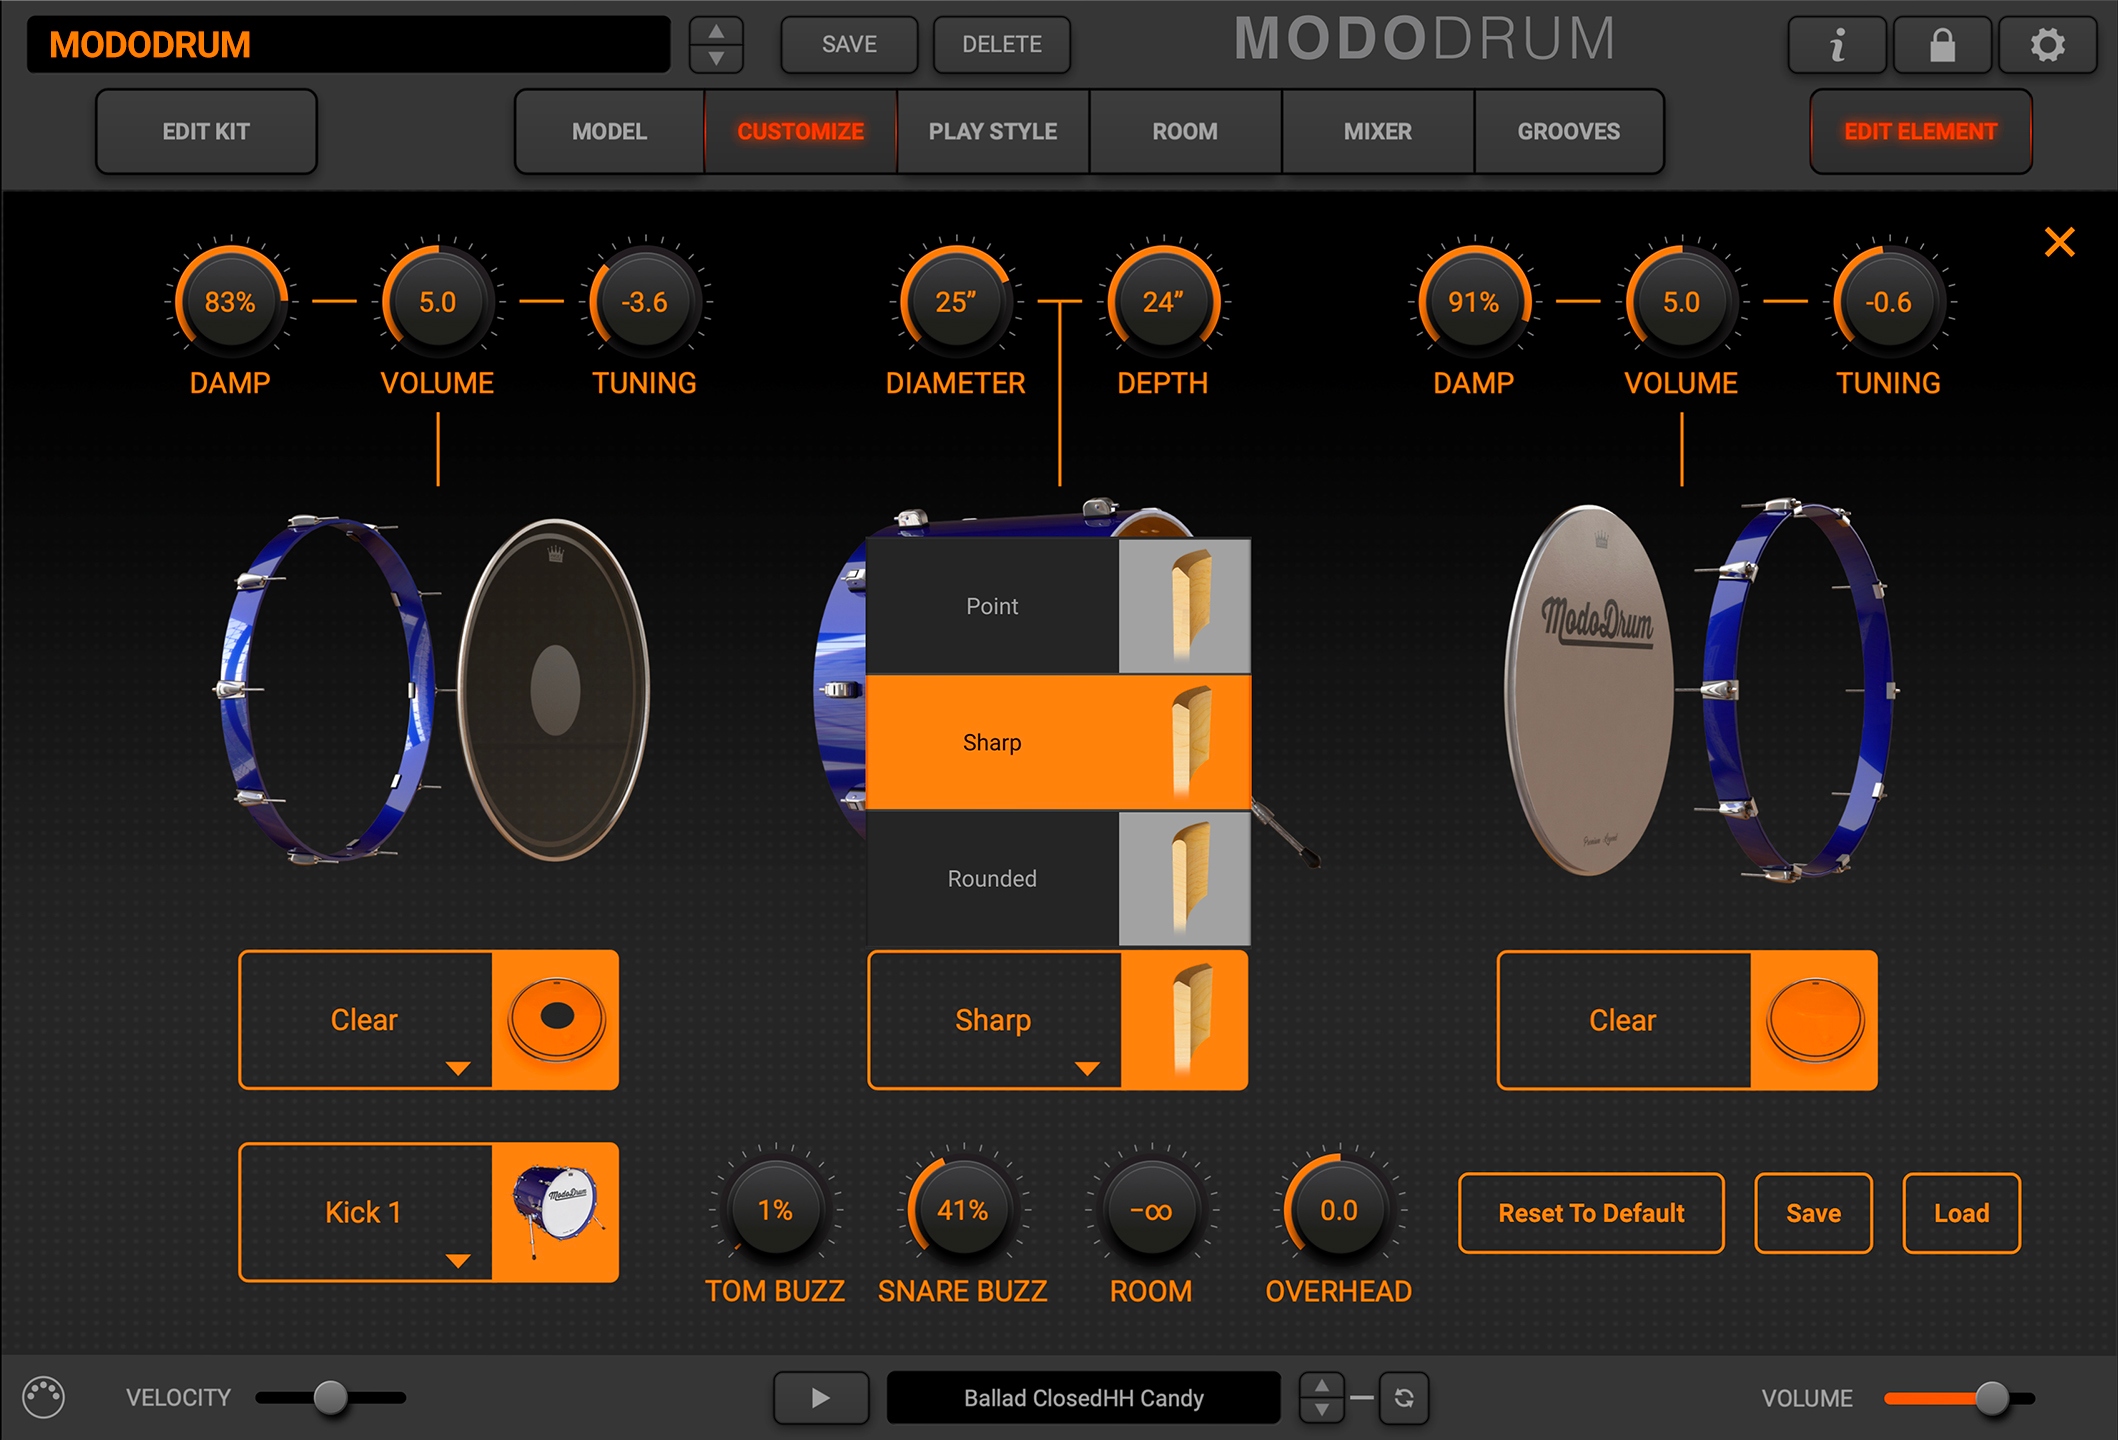This screenshot has width=2118, height=1440.
Task: Adjust the VELOCITY slider
Action: coord(331,1397)
